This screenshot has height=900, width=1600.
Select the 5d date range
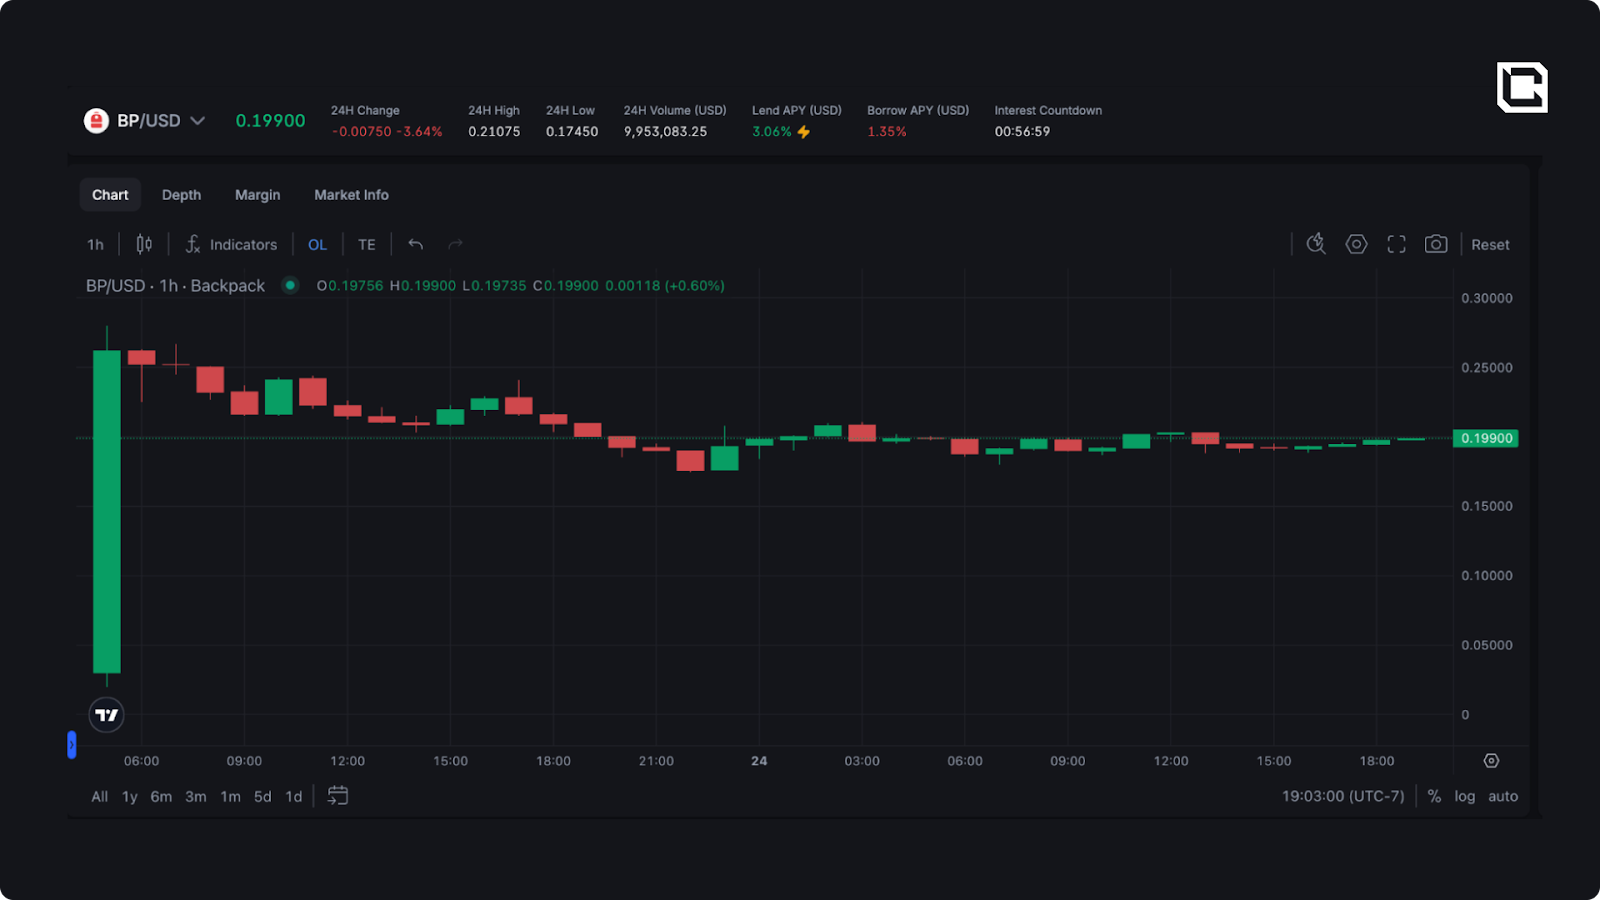(262, 796)
